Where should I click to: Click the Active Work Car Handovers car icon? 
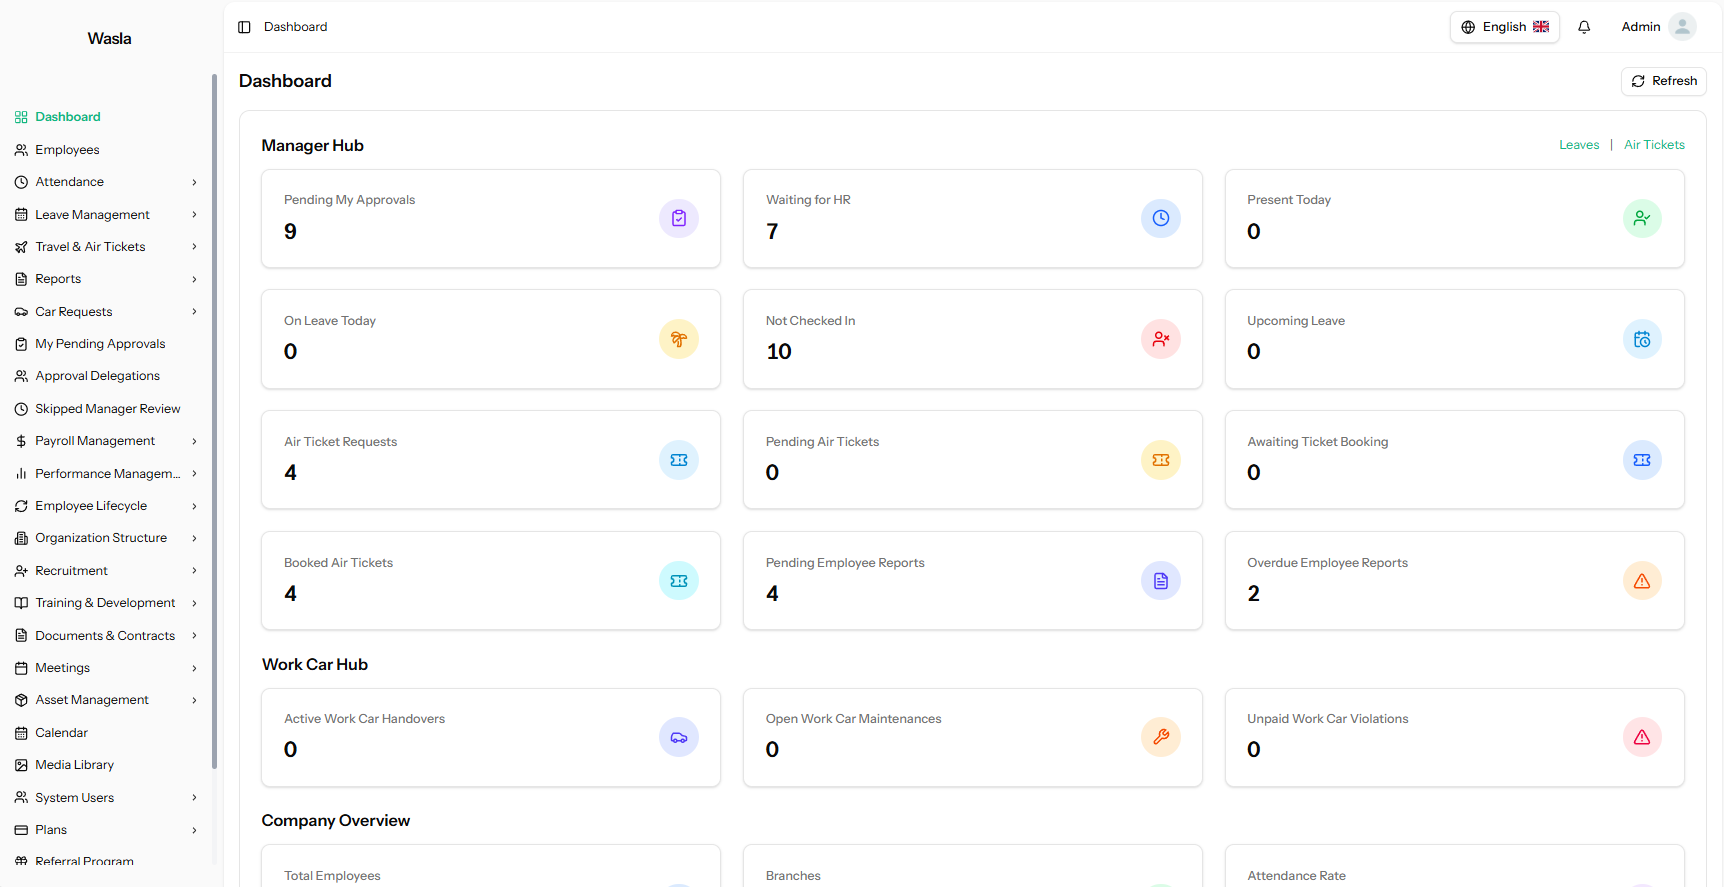[679, 737]
